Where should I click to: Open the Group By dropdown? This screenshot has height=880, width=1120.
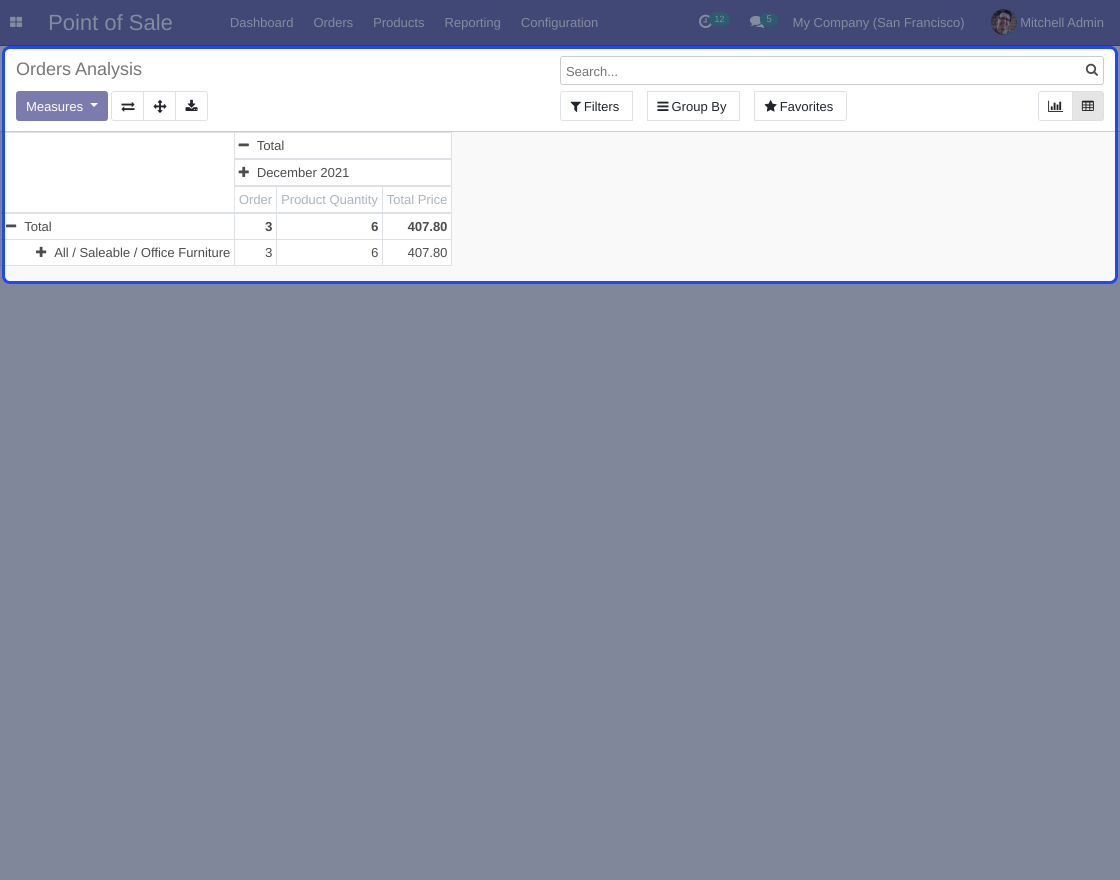[x=693, y=106]
